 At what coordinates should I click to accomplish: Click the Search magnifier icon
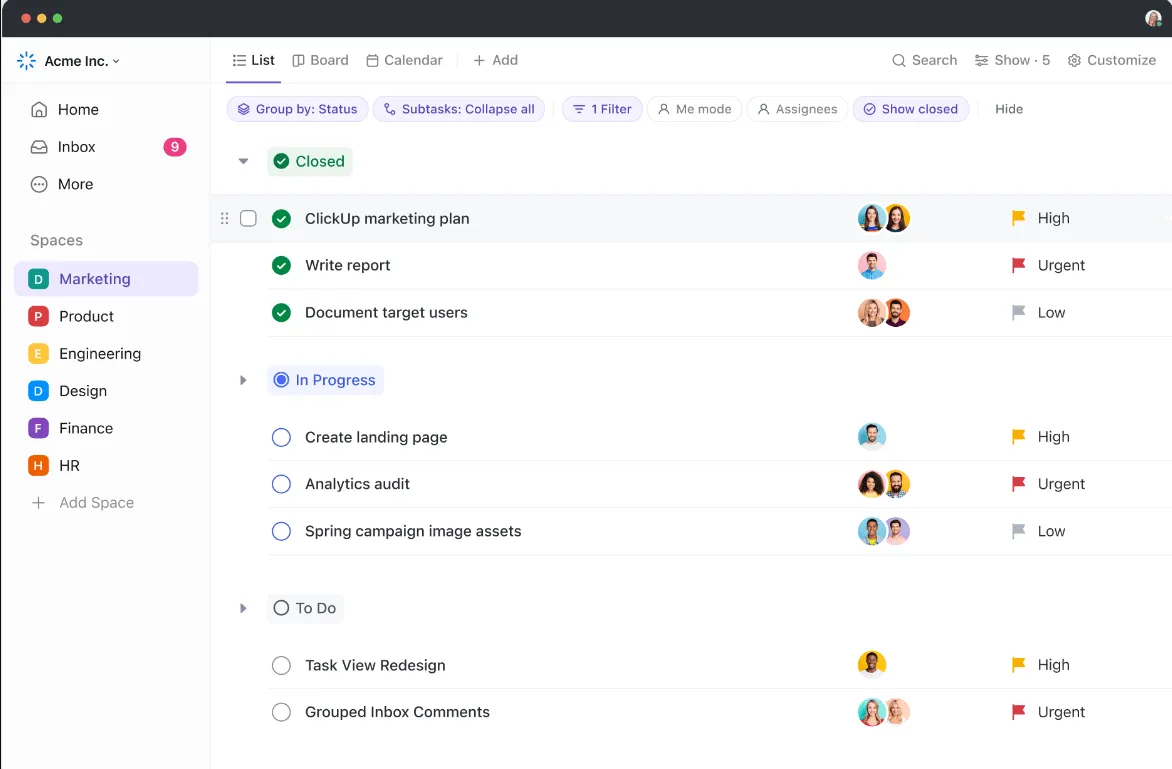click(898, 61)
